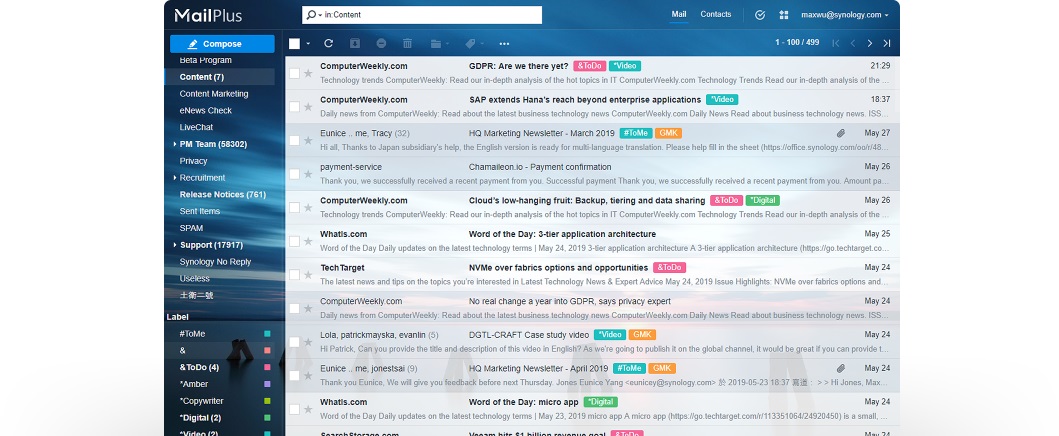Check the Cloud's low-hanging fruit email

294,208
